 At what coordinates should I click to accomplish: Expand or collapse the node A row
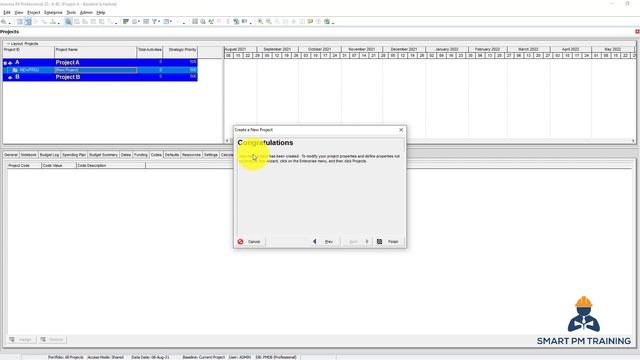tap(5, 63)
